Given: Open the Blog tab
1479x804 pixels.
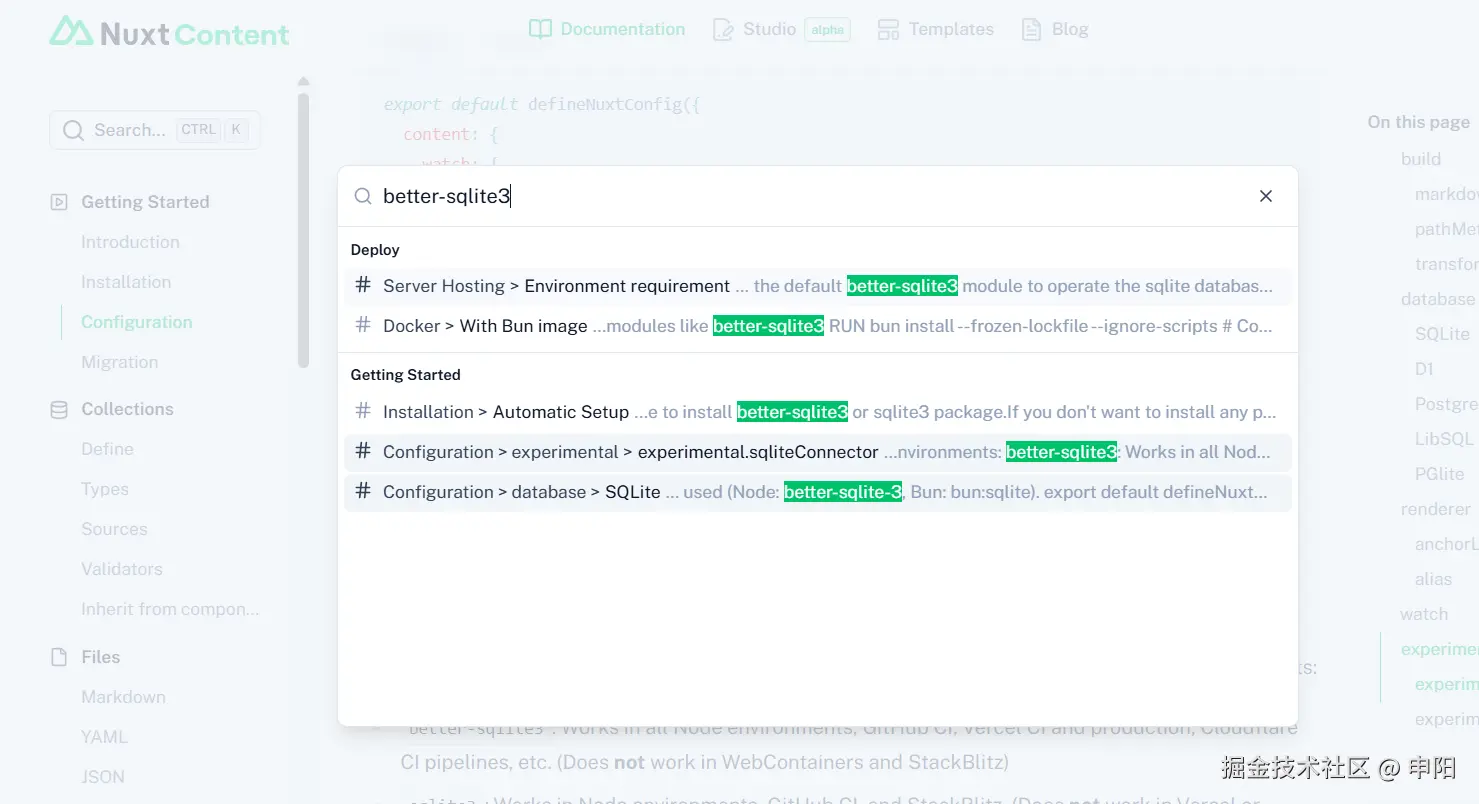Looking at the screenshot, I should click(x=1055, y=29).
